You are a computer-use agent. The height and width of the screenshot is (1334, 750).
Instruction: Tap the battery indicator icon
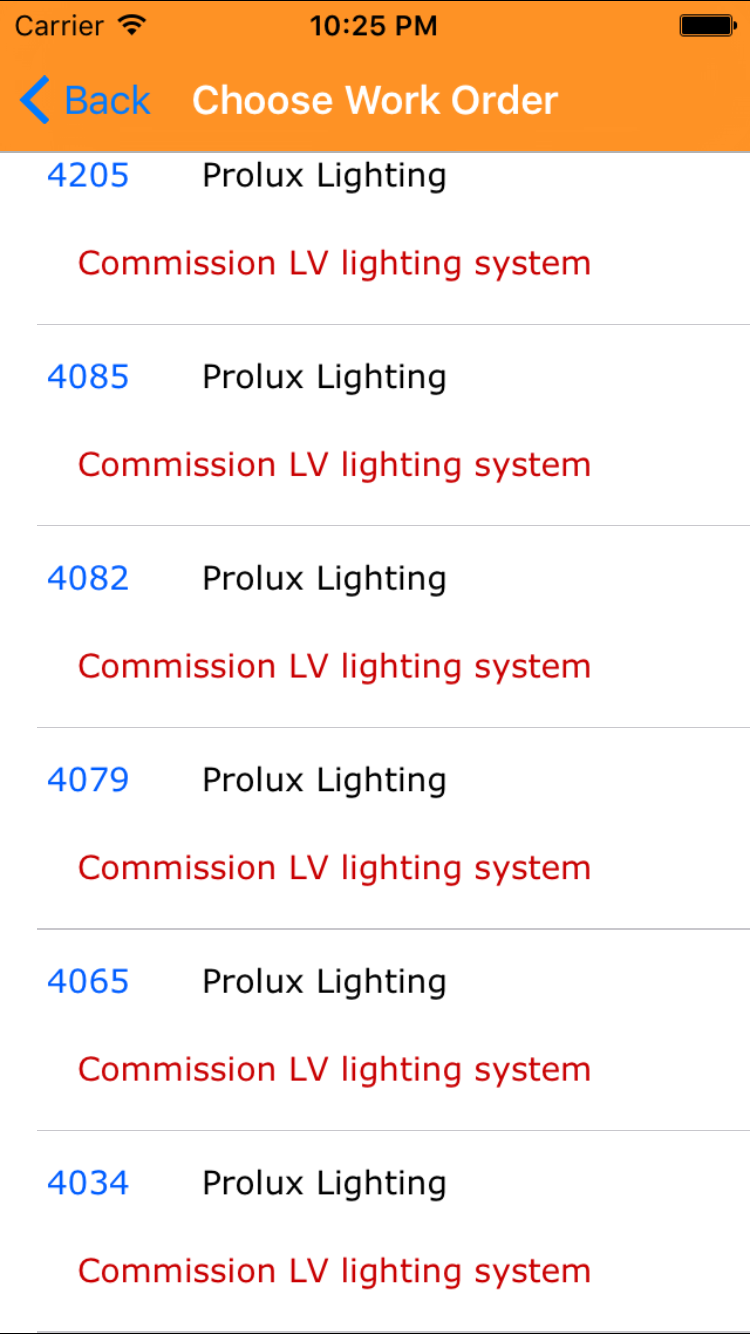[x=707, y=26]
